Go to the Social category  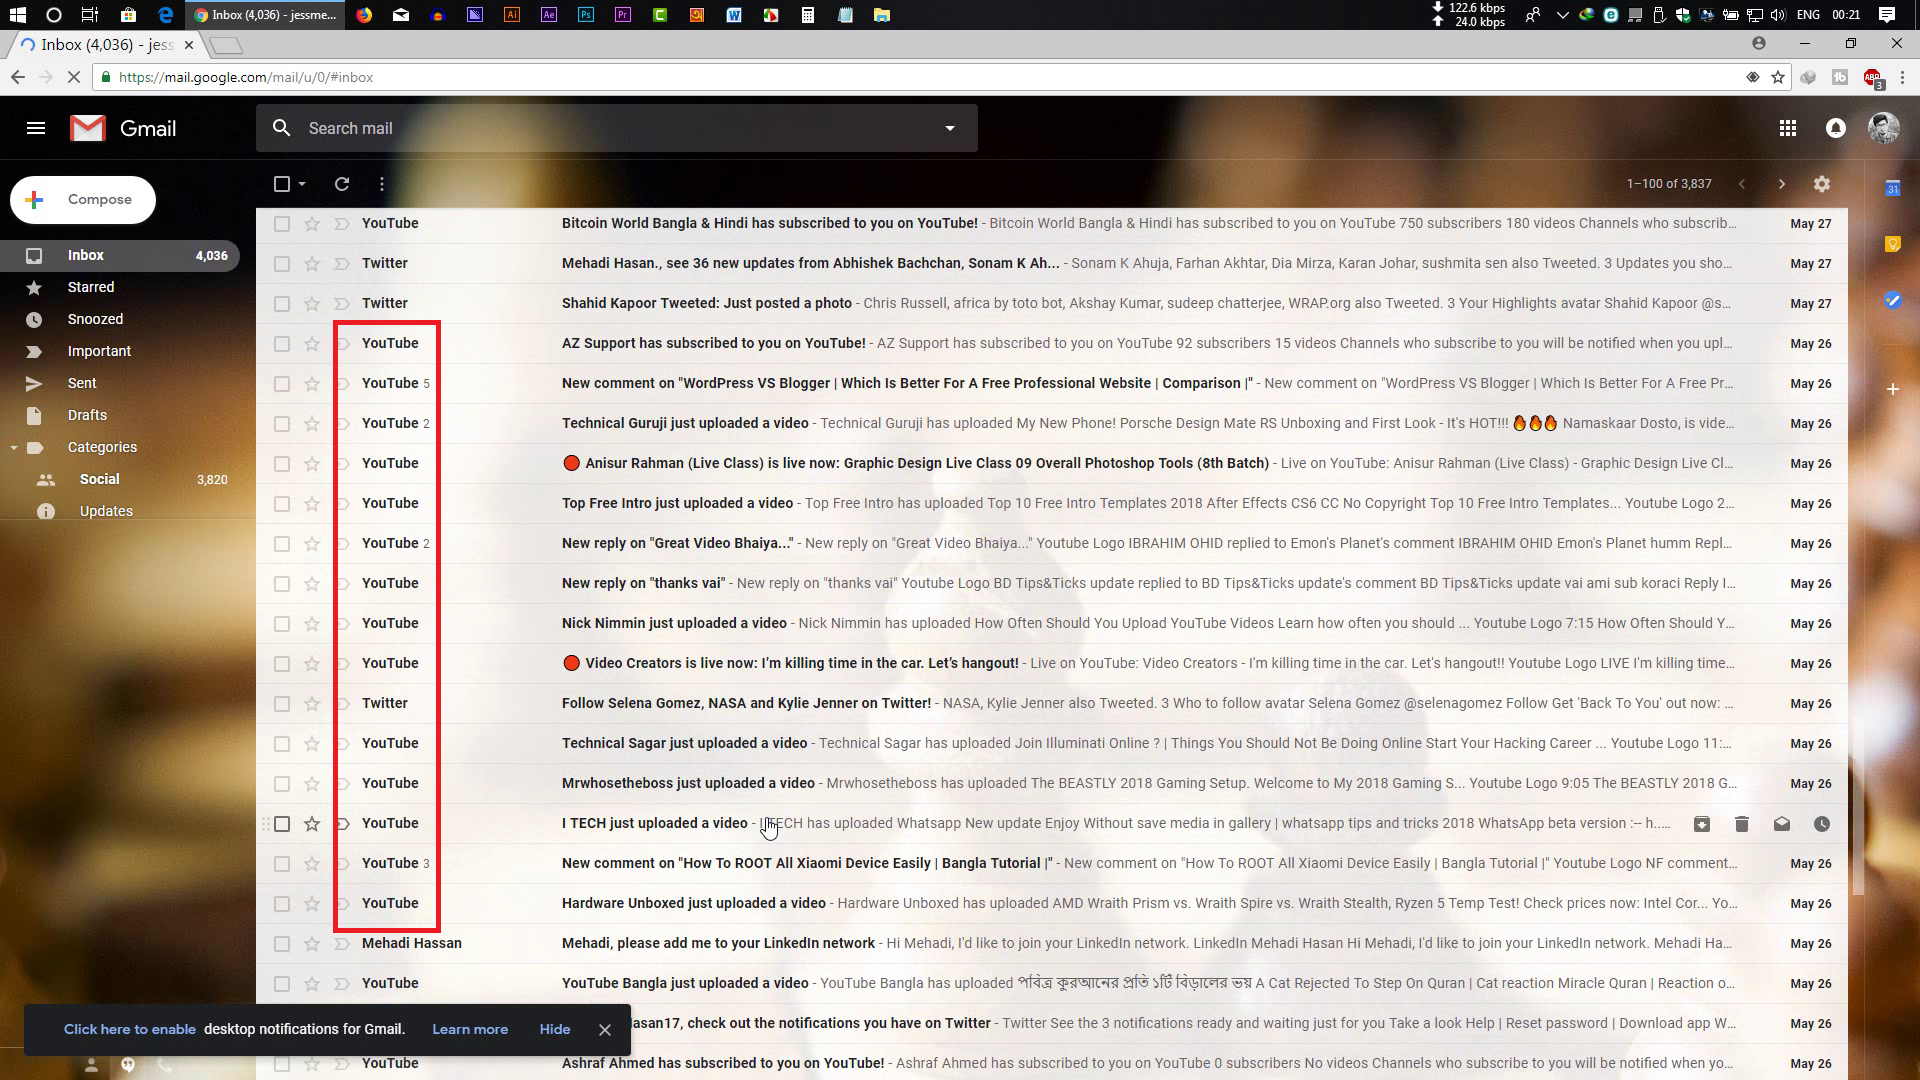point(99,479)
